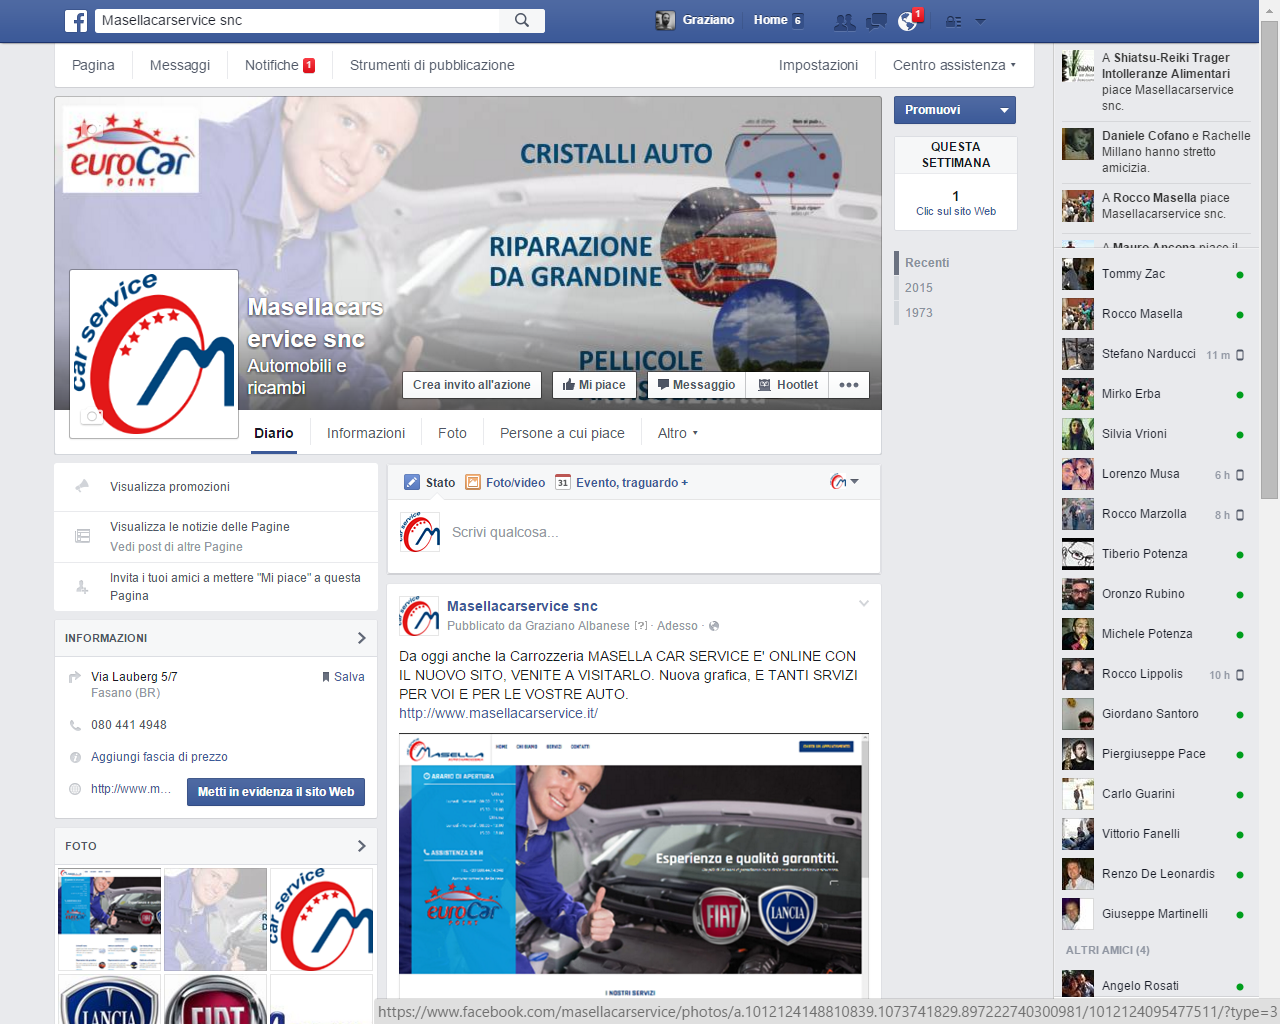Expand the INFORMAZIONI section arrow
The image size is (1280, 1024).
click(x=362, y=638)
